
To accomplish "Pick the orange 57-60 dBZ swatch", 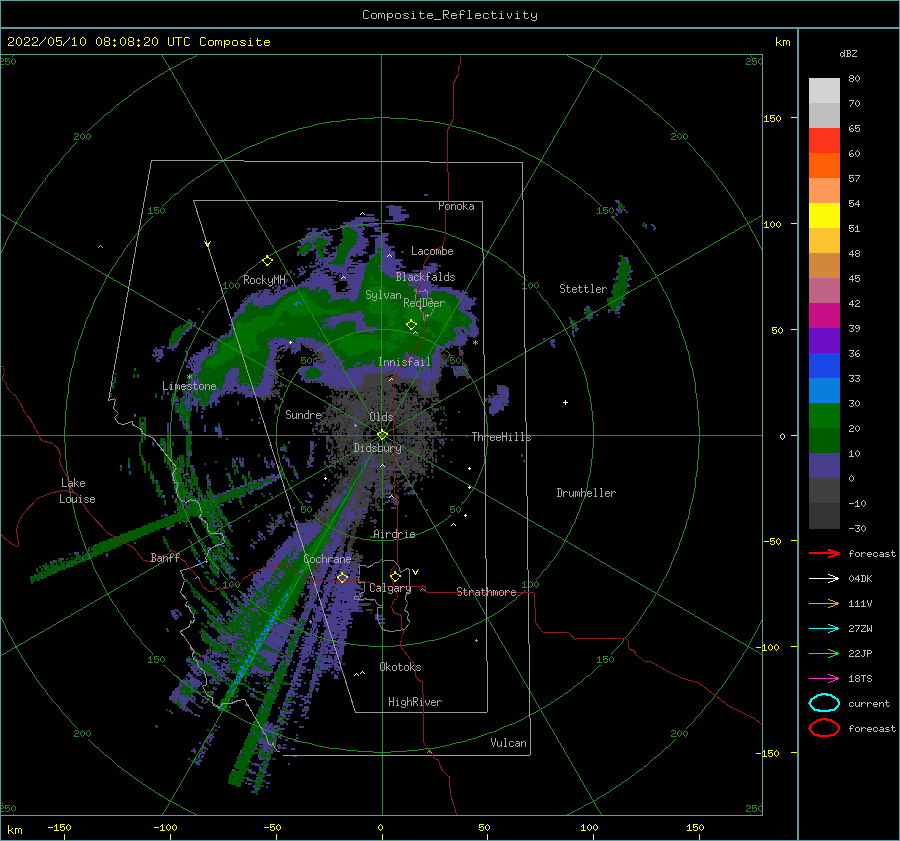I will point(824,165).
